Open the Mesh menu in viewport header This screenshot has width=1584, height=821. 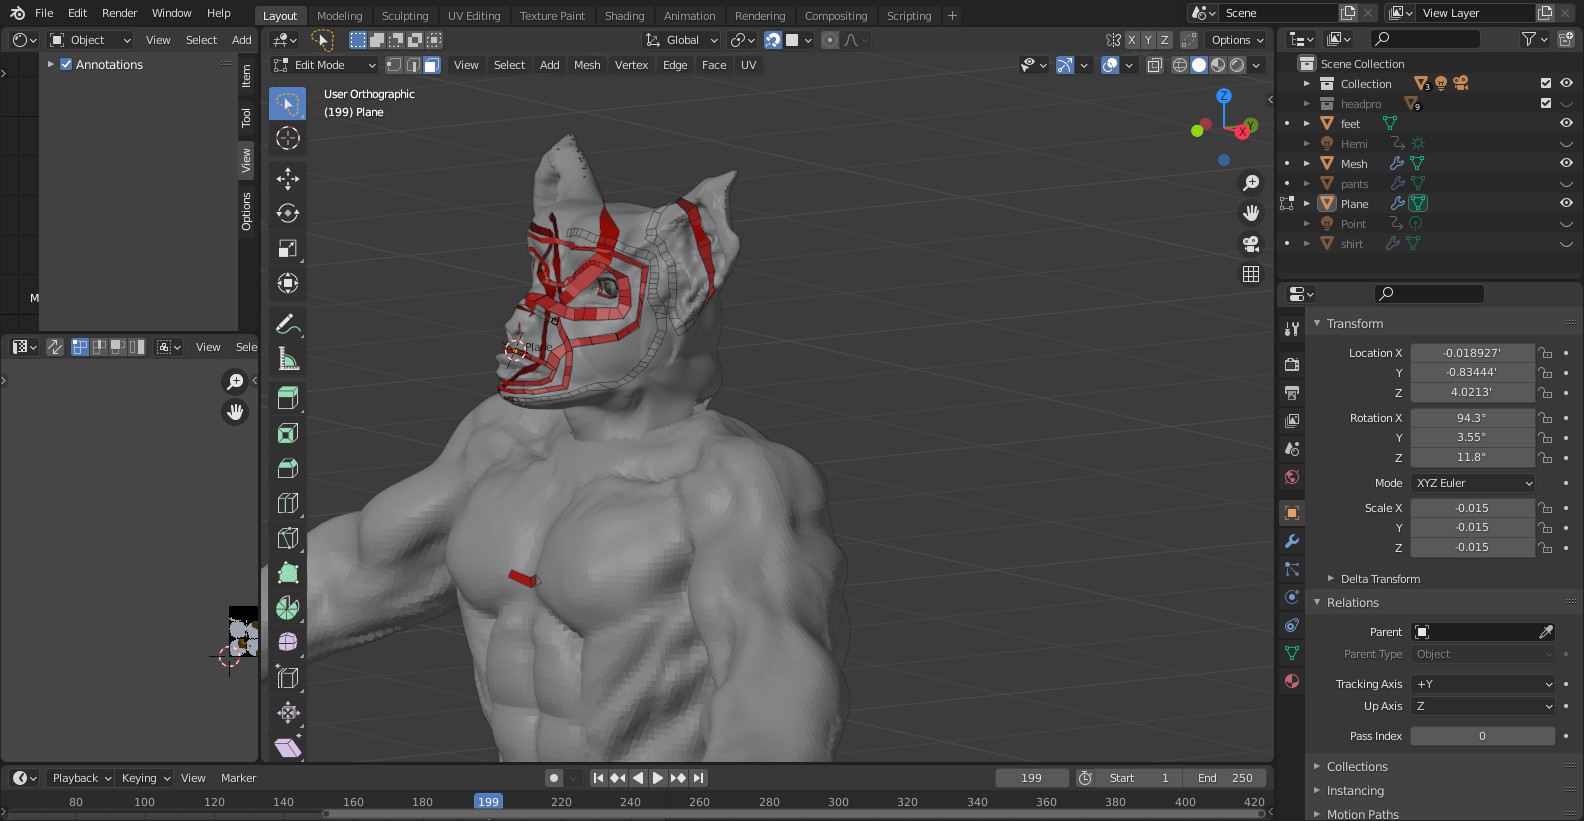click(587, 65)
